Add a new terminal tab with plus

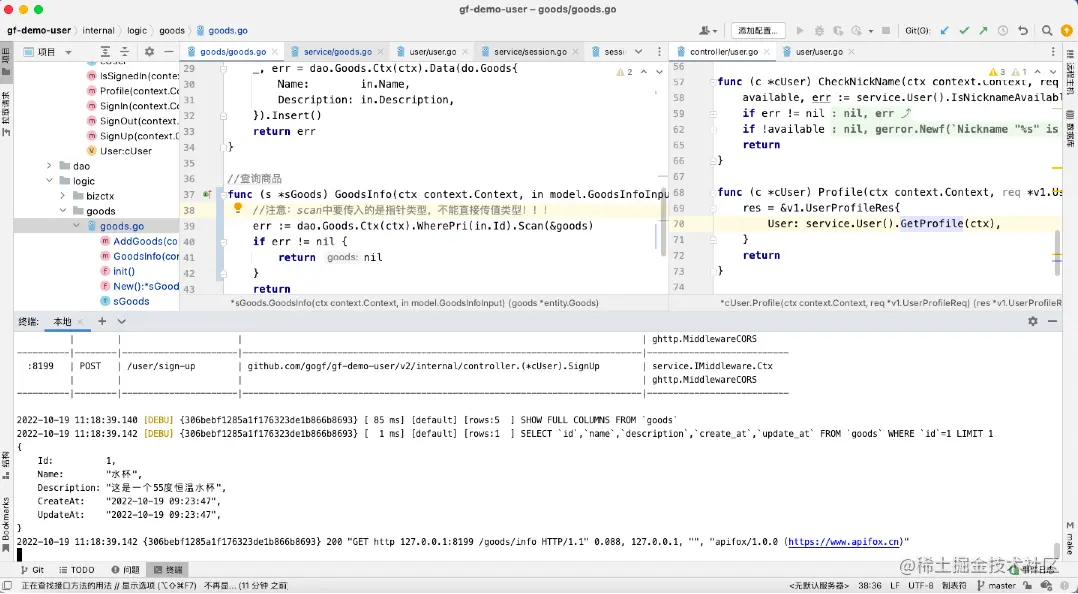(102, 321)
